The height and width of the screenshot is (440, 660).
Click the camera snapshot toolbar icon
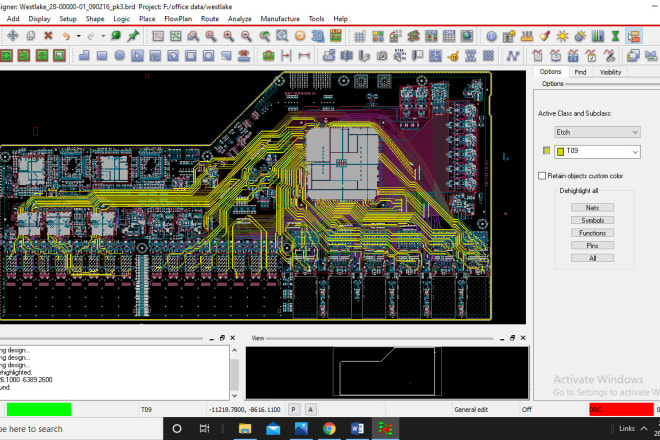click(382, 56)
